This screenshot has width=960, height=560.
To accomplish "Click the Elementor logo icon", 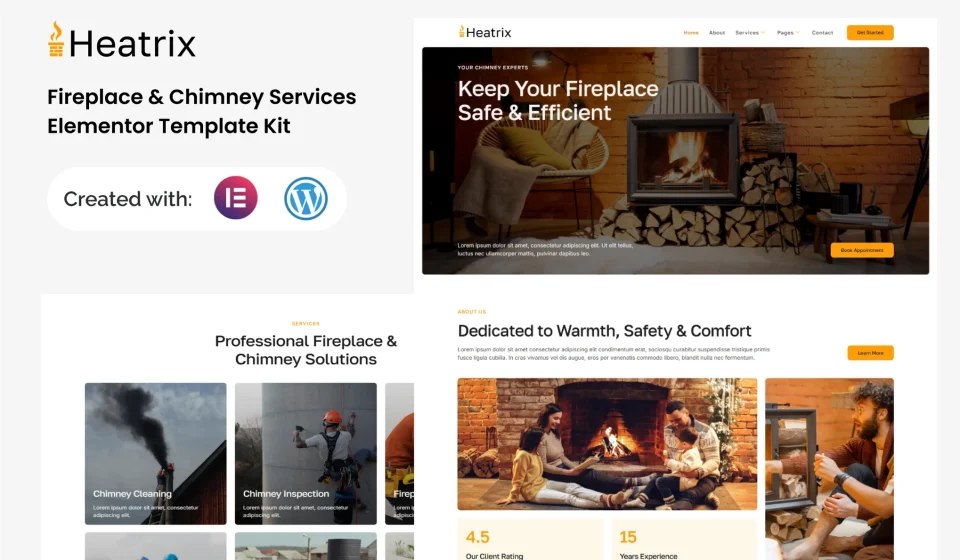I will pyautogui.click(x=235, y=198).
